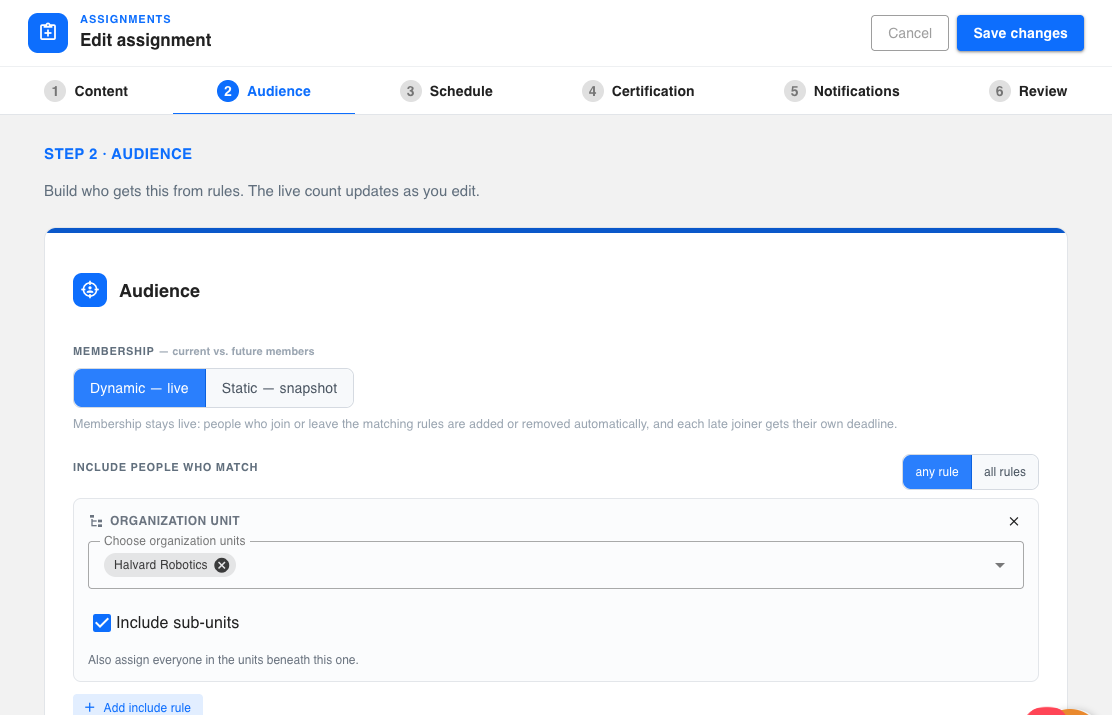Click Save changes button
1112x715 pixels.
tap(1020, 33)
